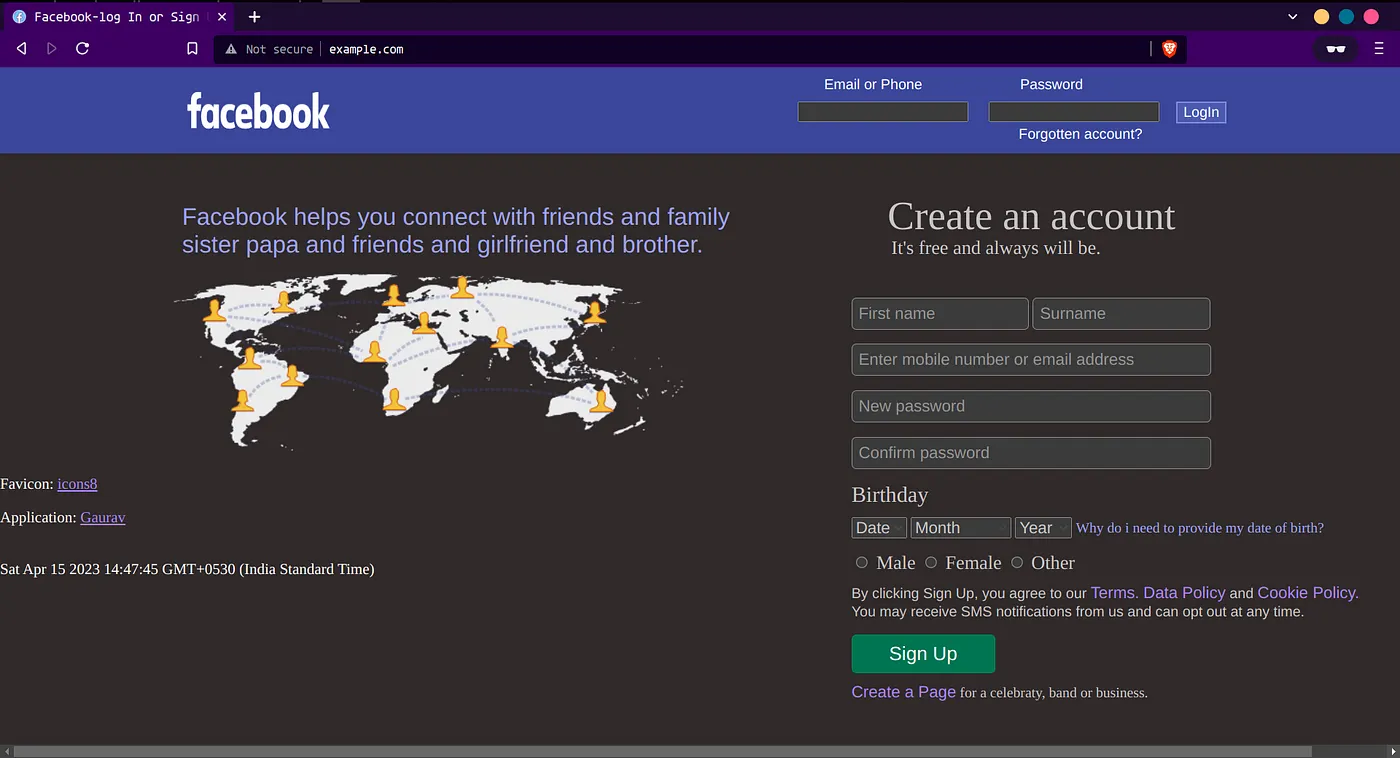This screenshot has height=758, width=1400.
Task: Click the New password field
Action: tap(1031, 406)
